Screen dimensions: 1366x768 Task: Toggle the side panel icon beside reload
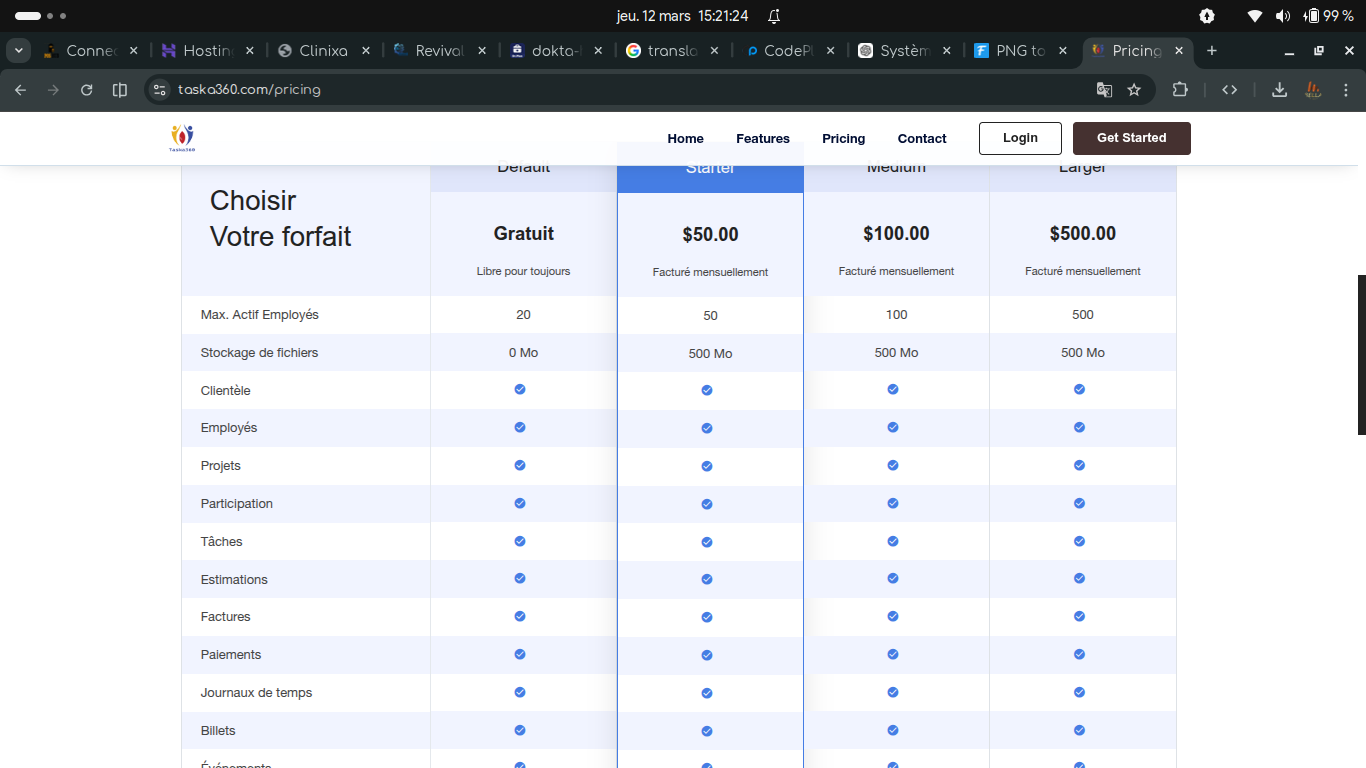(120, 90)
